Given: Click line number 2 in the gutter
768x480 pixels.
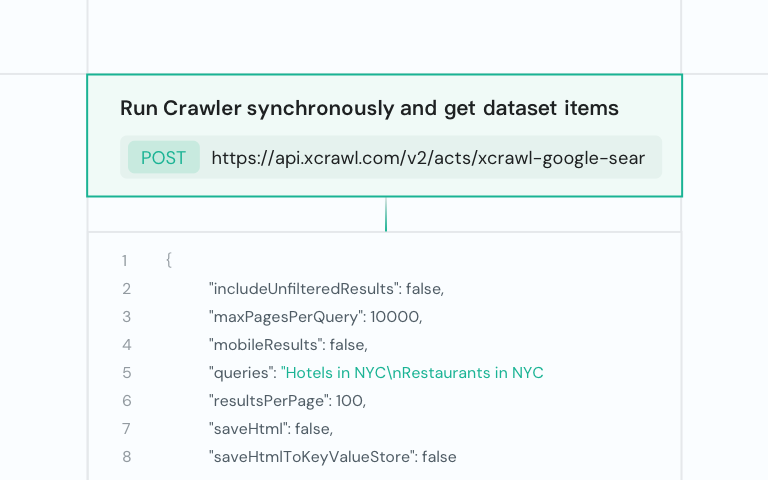Looking at the screenshot, I should 126,289.
